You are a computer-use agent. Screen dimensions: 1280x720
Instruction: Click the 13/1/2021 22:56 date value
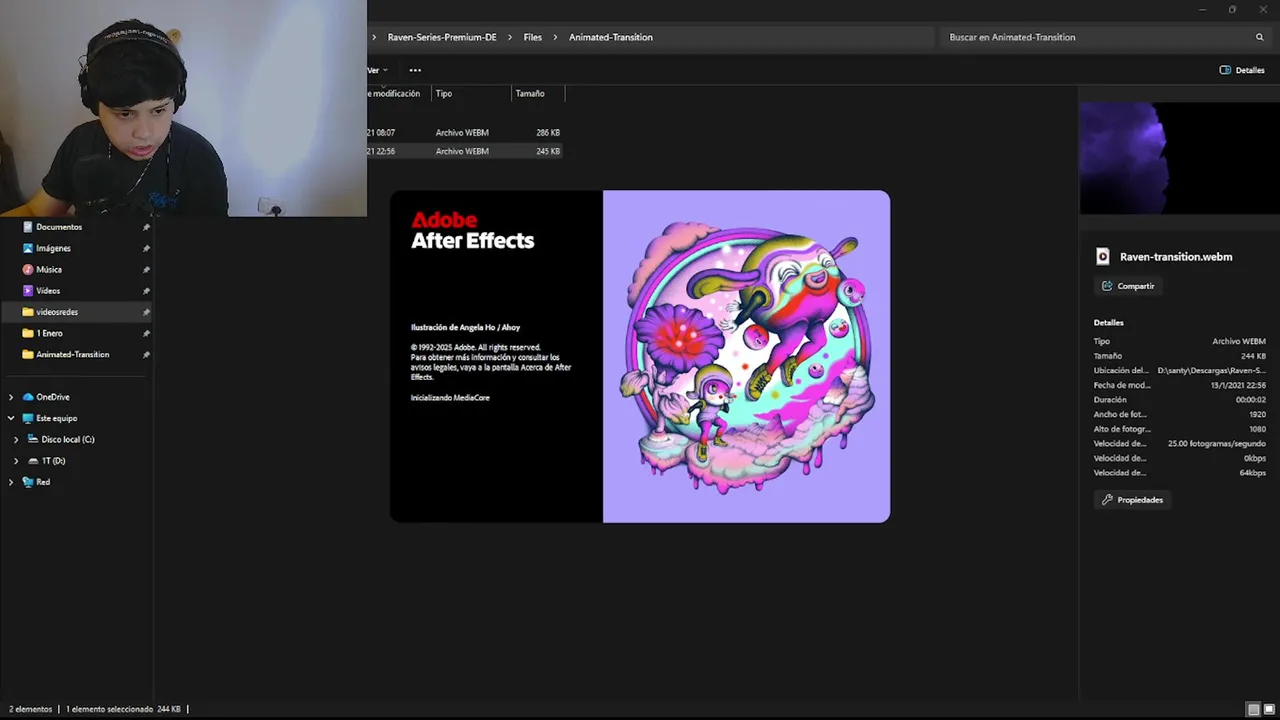1238,385
